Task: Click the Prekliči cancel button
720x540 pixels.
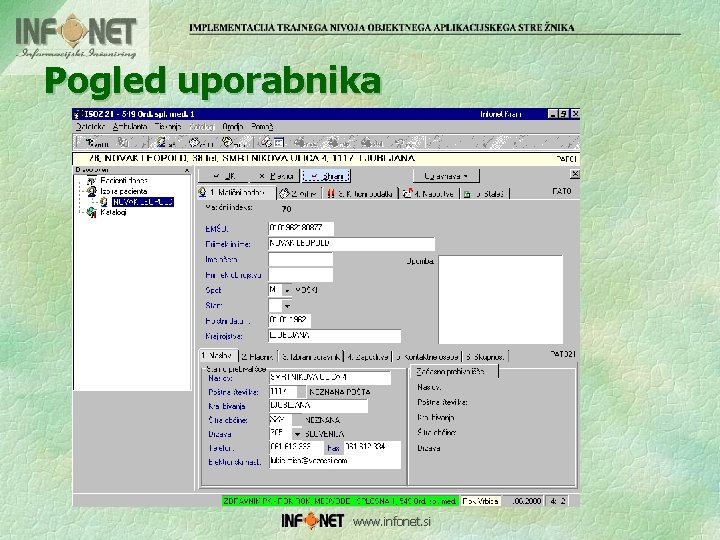Action: click(275, 176)
